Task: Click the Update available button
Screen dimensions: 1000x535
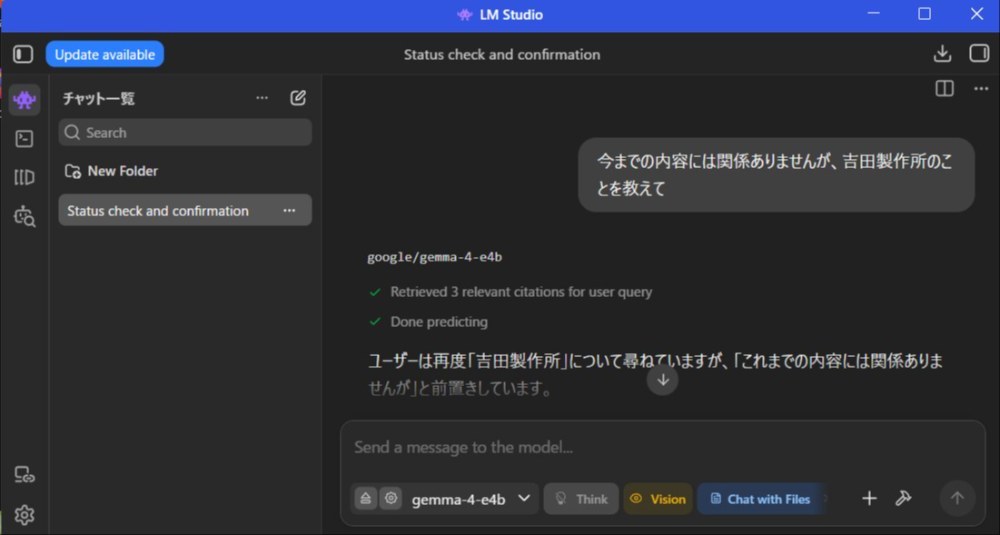Action: tap(105, 54)
